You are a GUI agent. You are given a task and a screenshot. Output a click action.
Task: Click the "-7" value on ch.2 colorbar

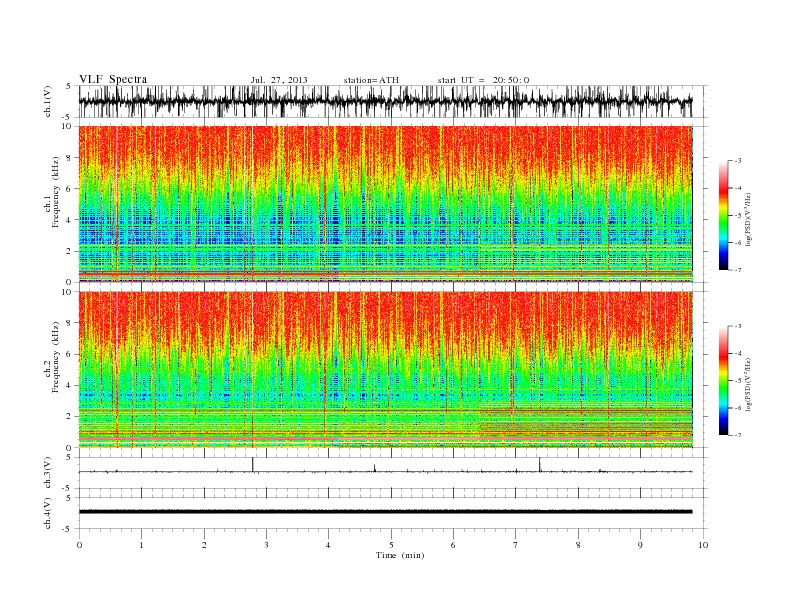[x=737, y=435]
